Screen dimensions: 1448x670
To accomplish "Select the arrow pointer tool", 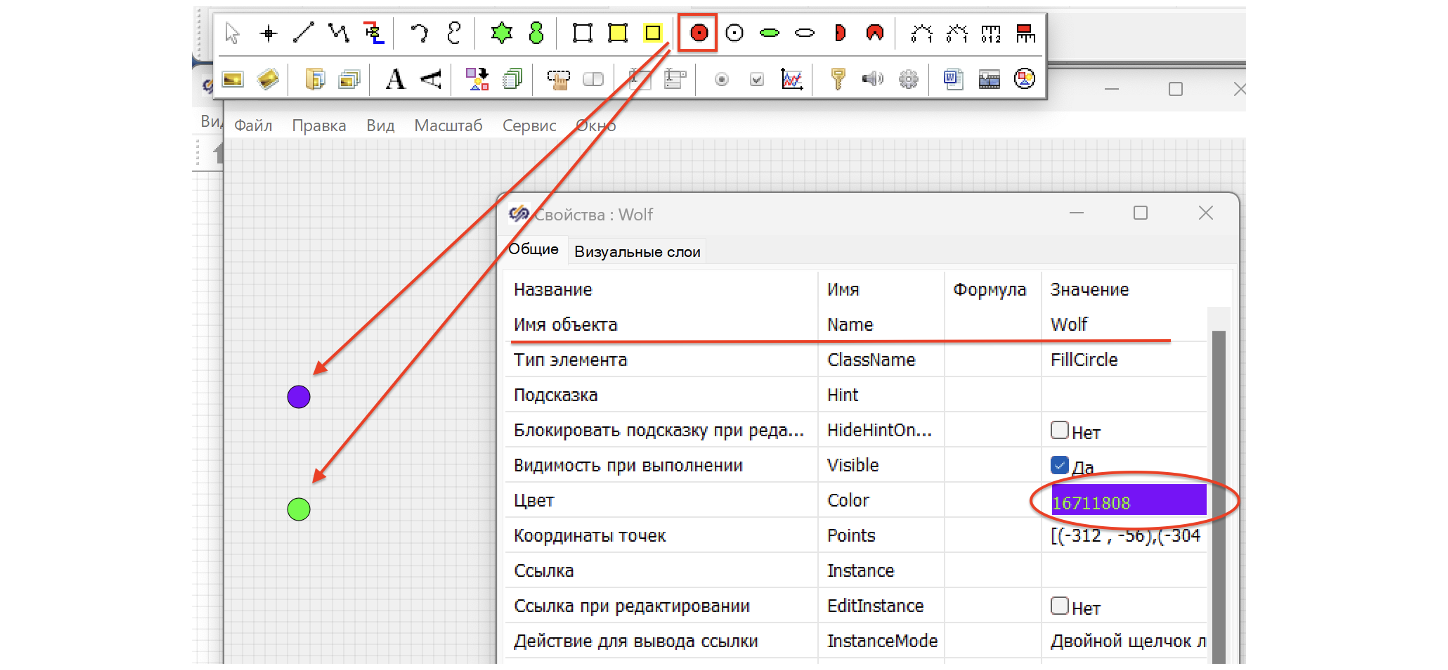I will (x=233, y=34).
